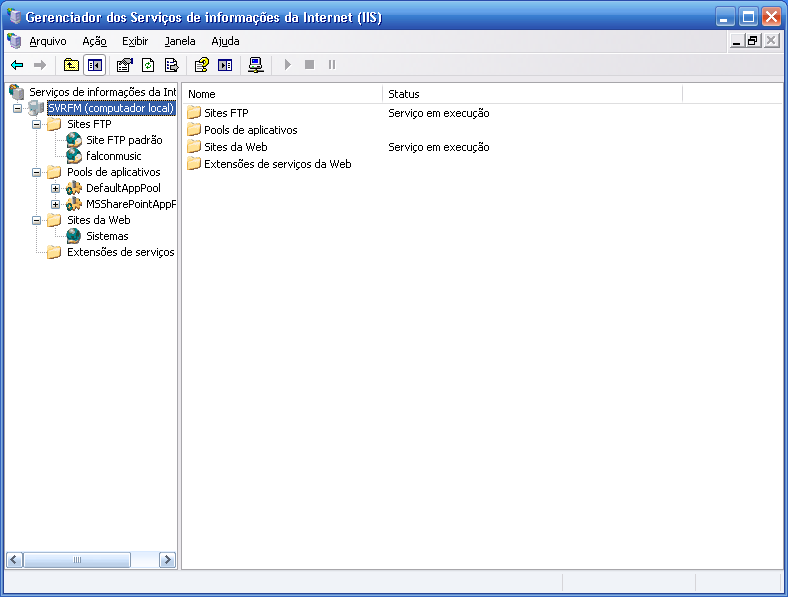Pause the item with the pause button
The width and height of the screenshot is (788, 597).
pyautogui.click(x=332, y=65)
